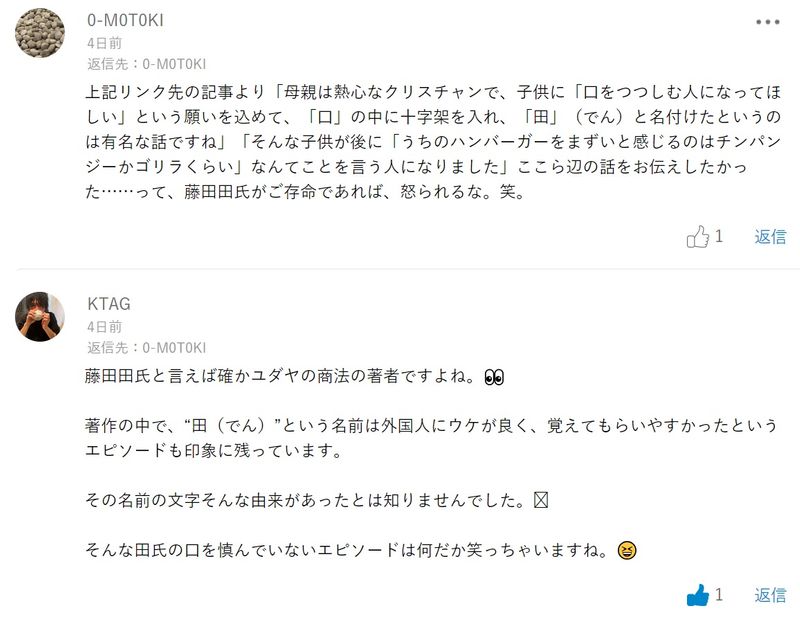Open the three-dot menu on 0-M0T0KI's comment
This screenshot has height=617, width=800.
[x=767, y=22]
